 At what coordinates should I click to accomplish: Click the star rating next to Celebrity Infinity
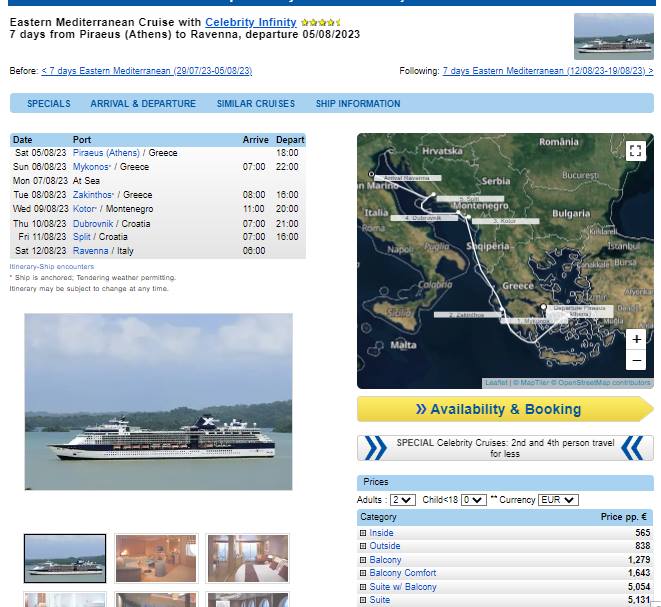321,22
